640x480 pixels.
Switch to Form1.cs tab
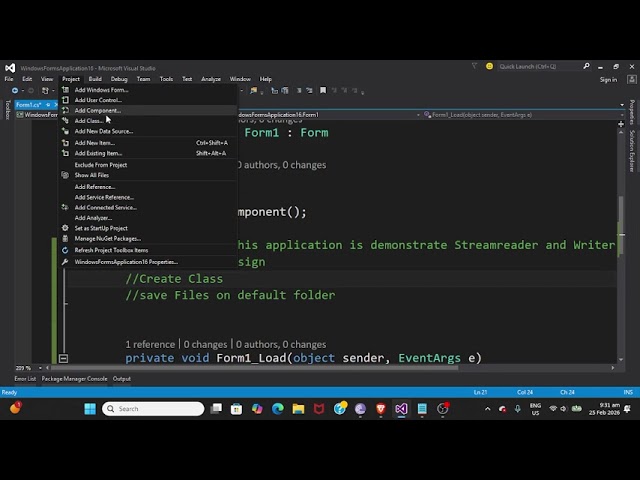(x=29, y=105)
